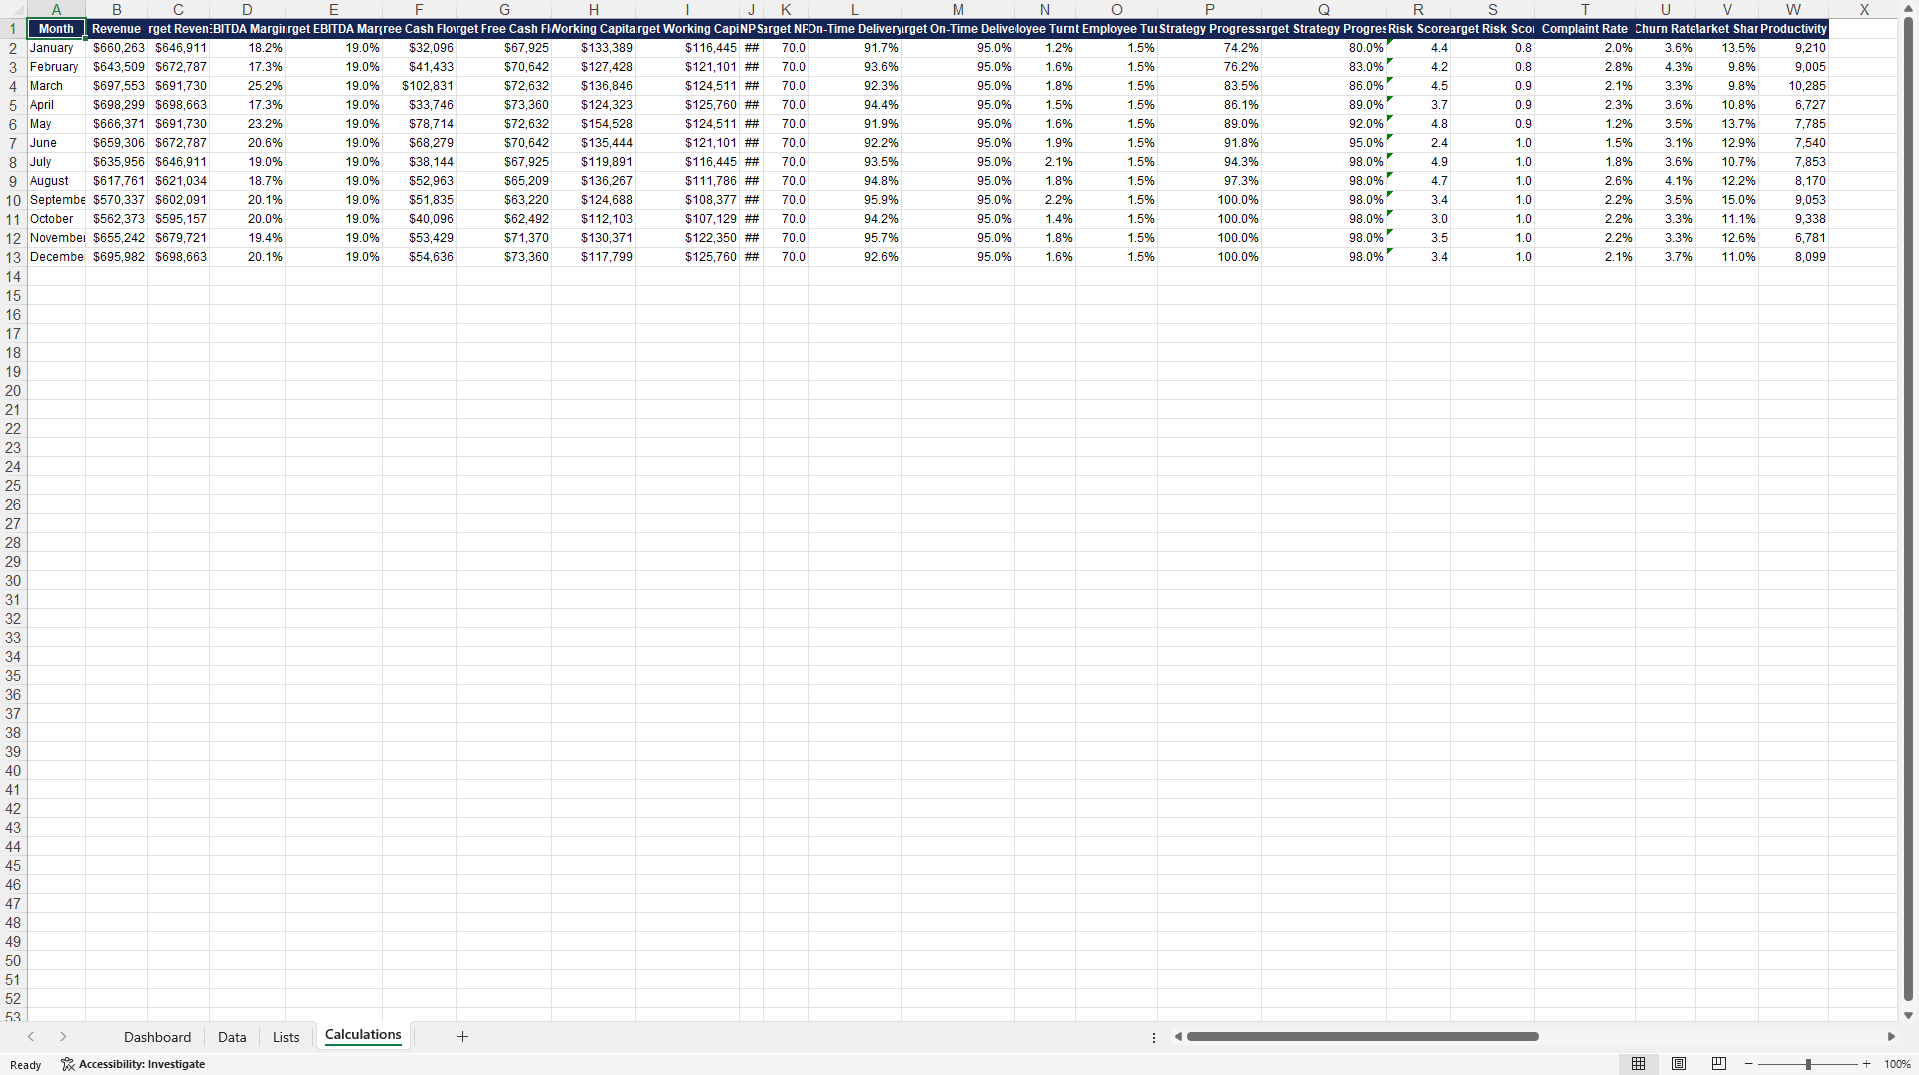
Task: Select column B header
Action: [117, 9]
